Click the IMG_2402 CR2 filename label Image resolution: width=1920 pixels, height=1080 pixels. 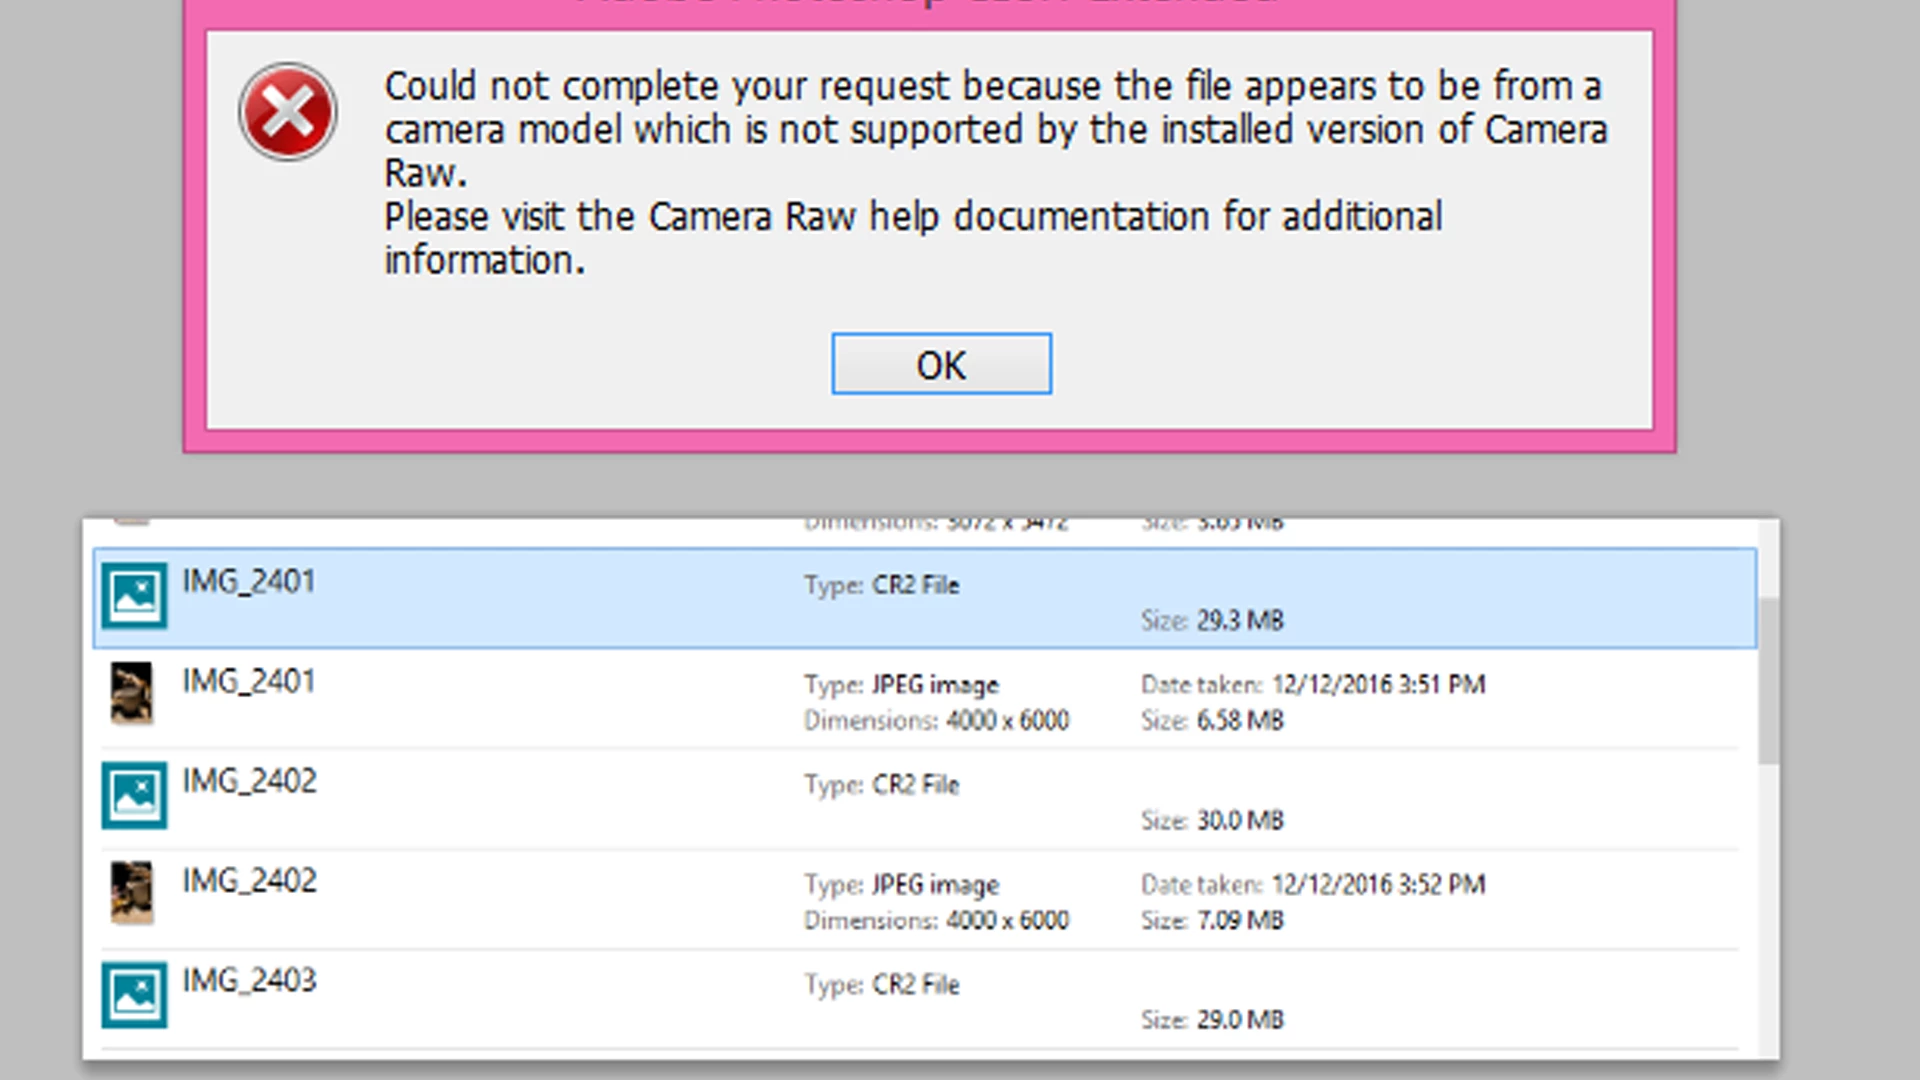coord(249,781)
